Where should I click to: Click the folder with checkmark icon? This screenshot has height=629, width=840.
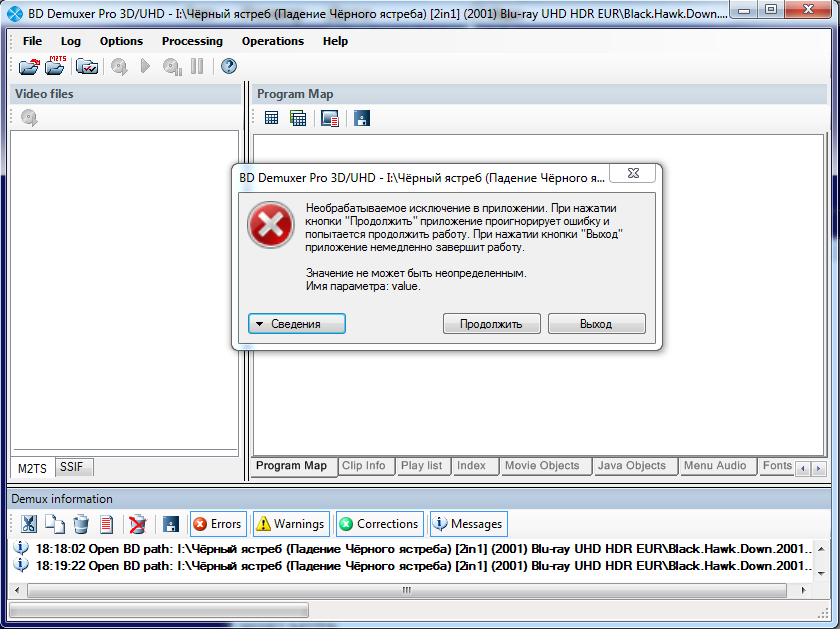click(86, 66)
